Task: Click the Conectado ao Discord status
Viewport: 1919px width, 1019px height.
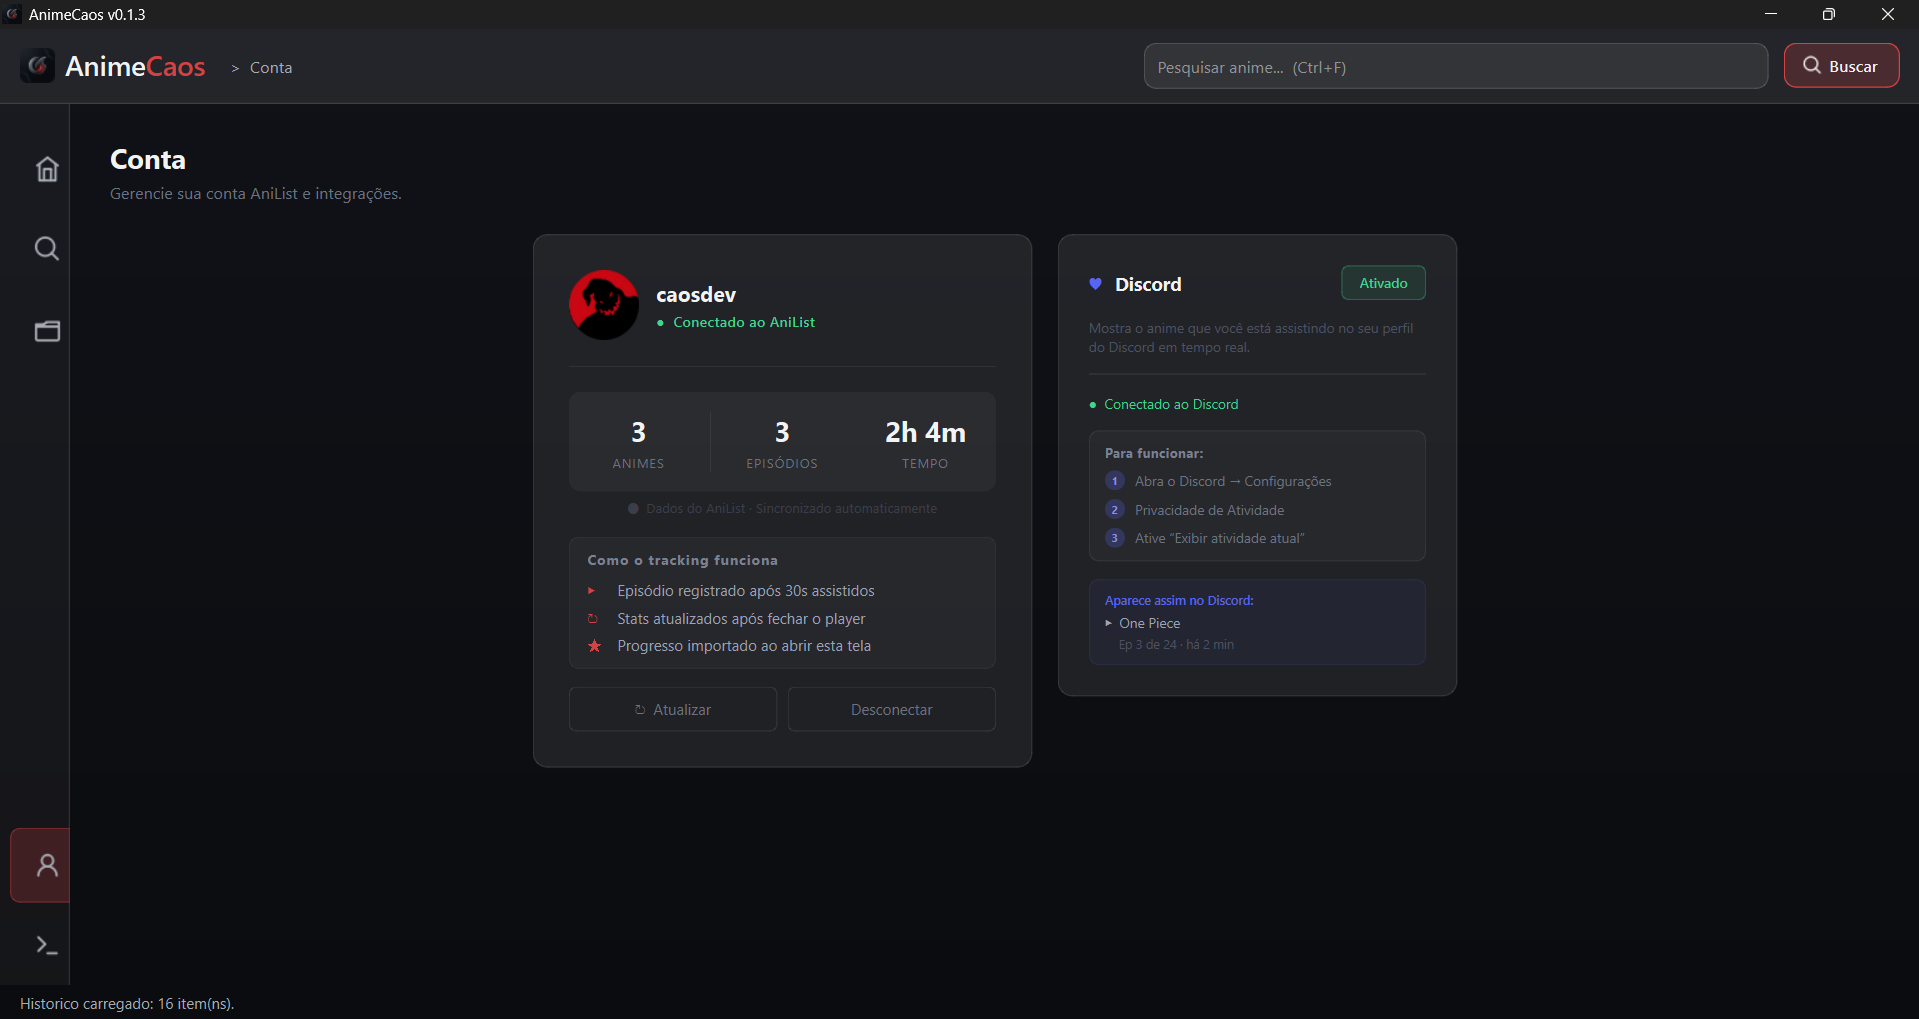Action: [1164, 404]
